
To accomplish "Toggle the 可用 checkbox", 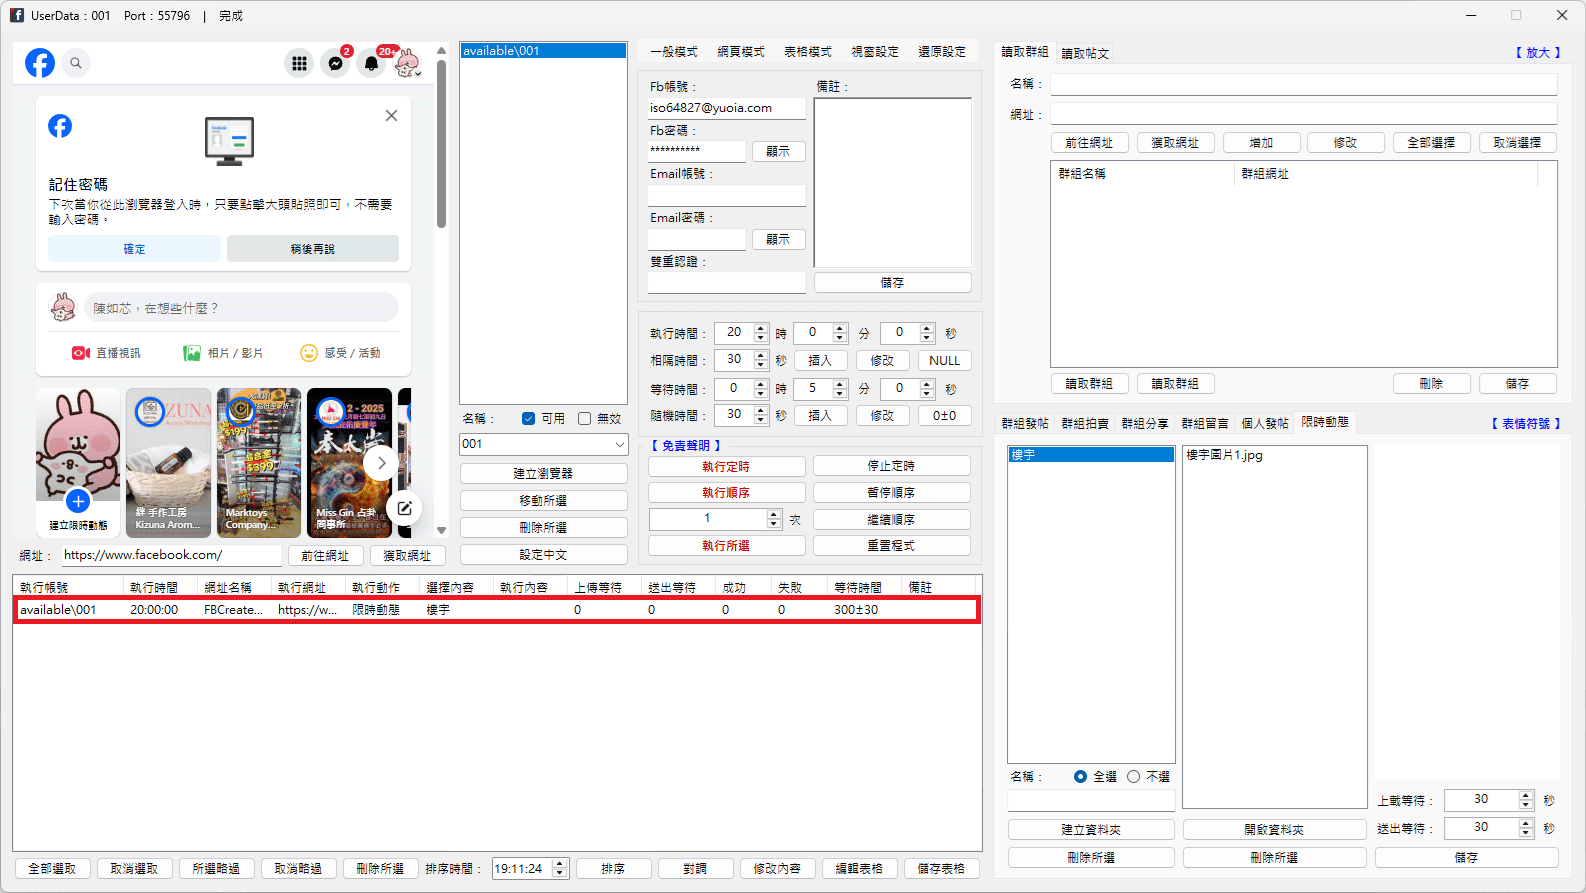I will click(x=528, y=419).
